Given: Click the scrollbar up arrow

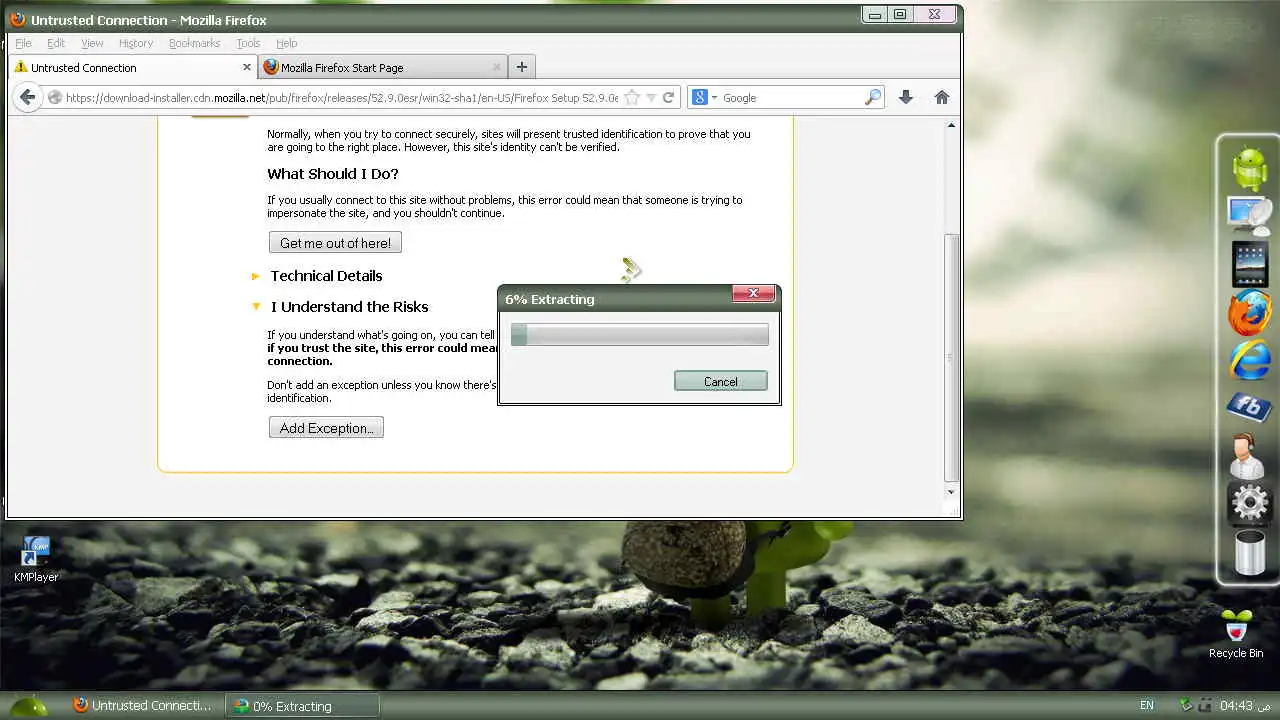Looking at the screenshot, I should 952,125.
